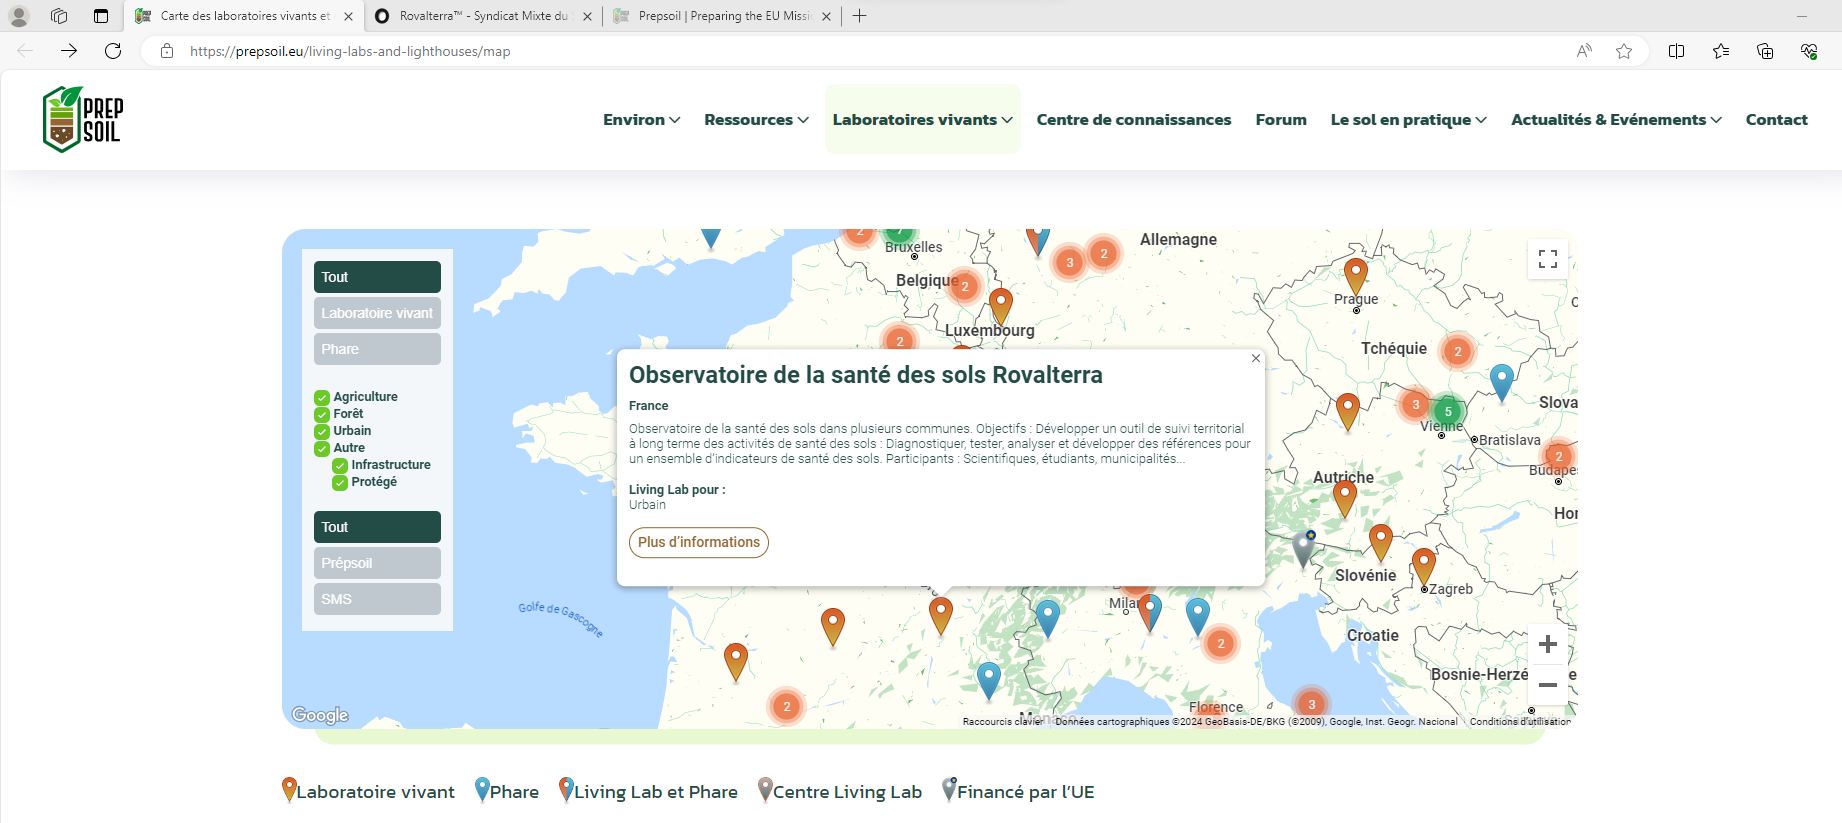Click cluster marker 2 near Belgique

pos(965,286)
